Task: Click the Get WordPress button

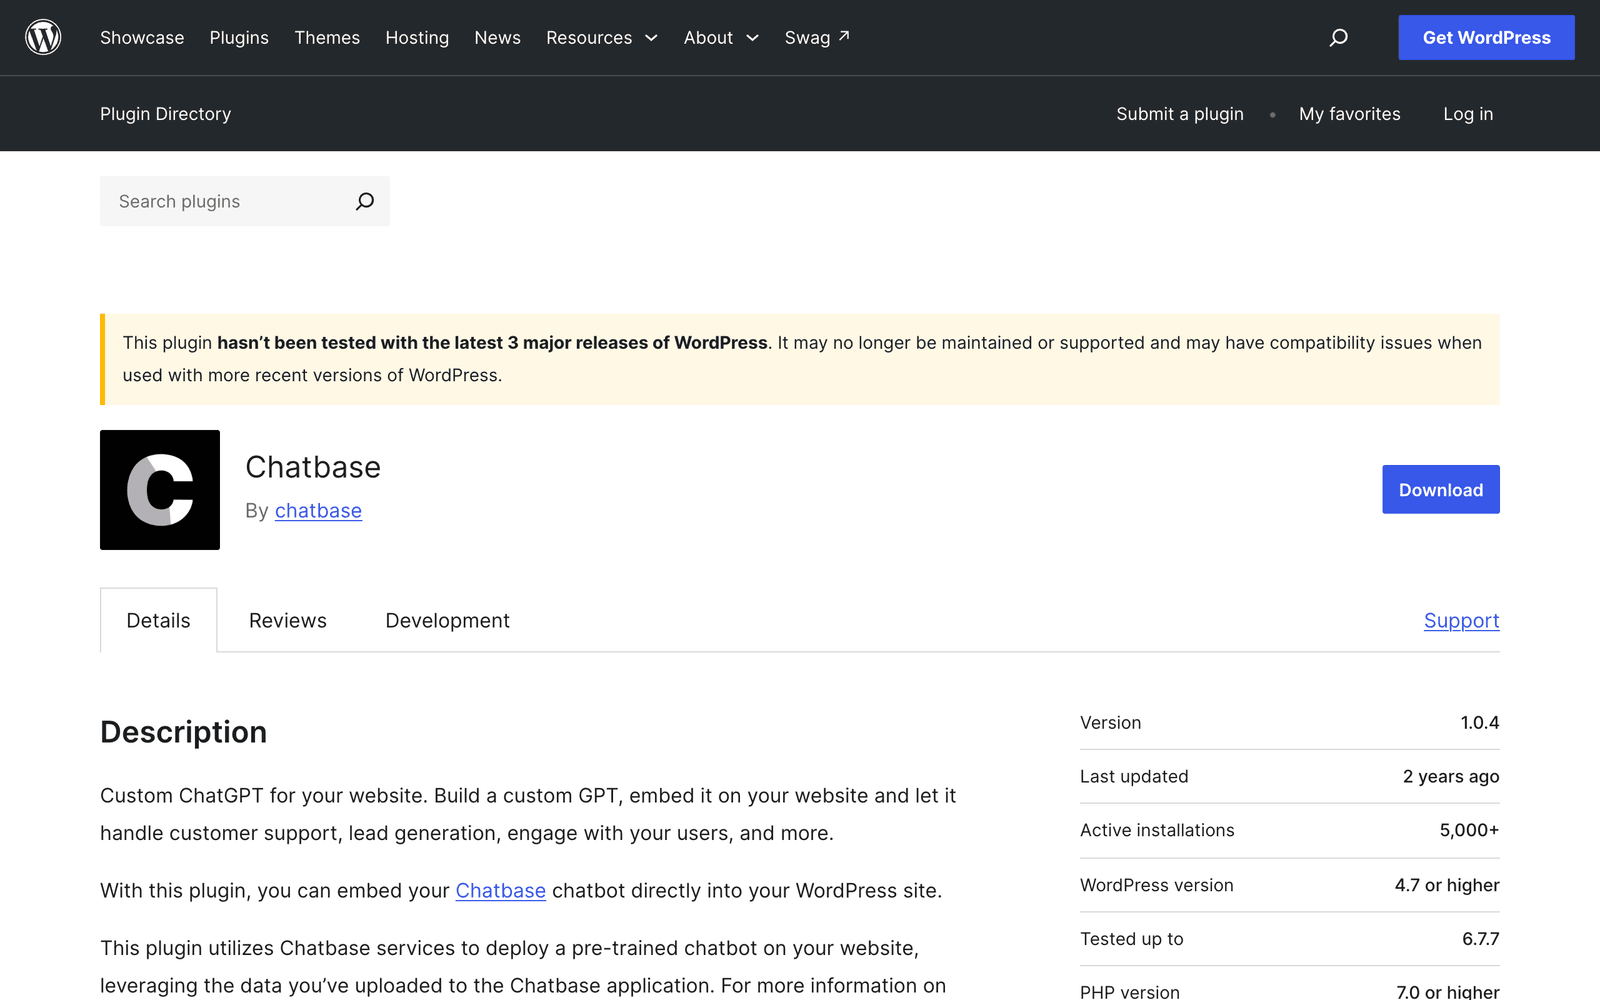Action: [1486, 37]
